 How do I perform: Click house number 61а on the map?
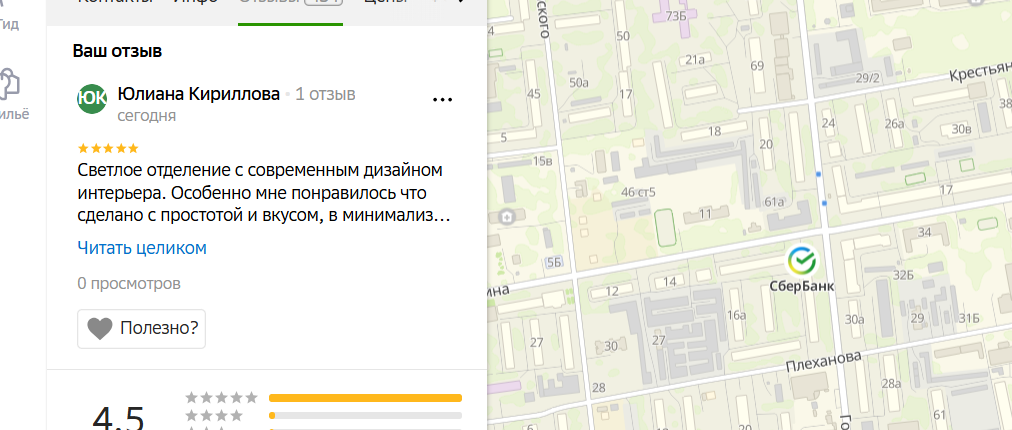(x=774, y=202)
